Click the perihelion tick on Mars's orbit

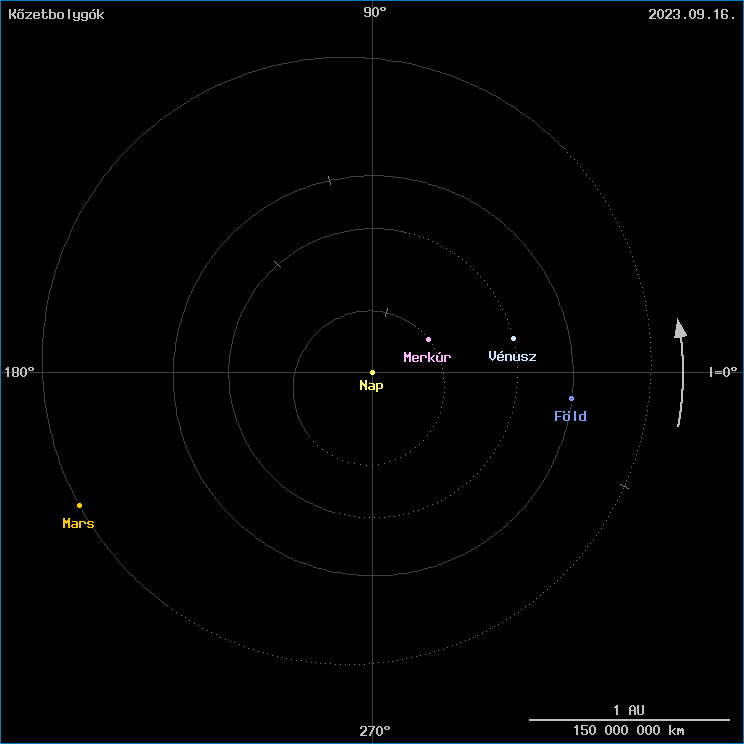click(624, 486)
